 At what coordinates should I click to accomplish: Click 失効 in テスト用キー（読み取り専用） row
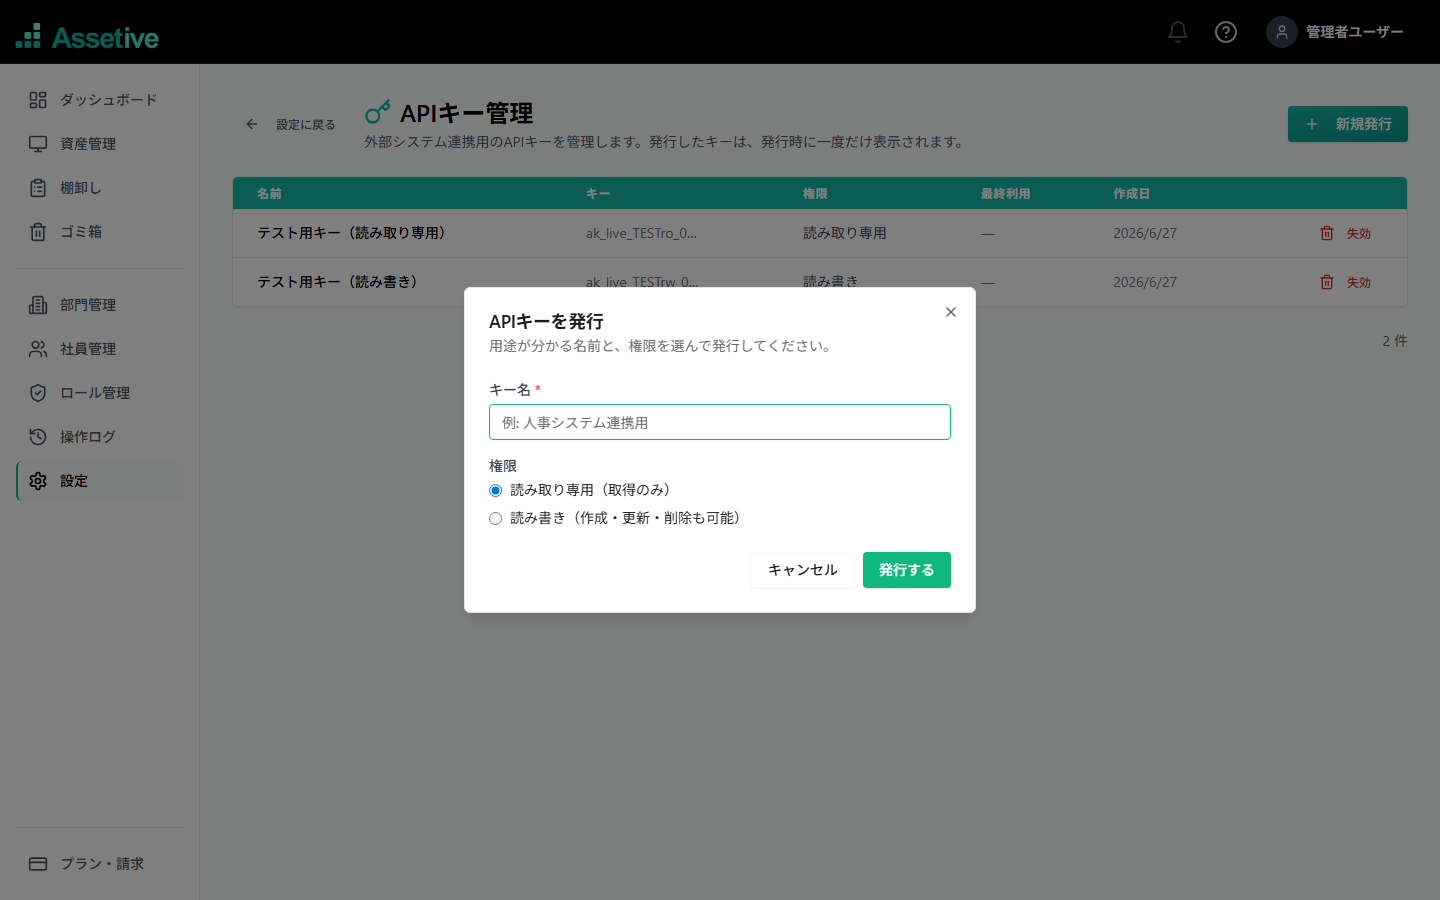[1358, 233]
